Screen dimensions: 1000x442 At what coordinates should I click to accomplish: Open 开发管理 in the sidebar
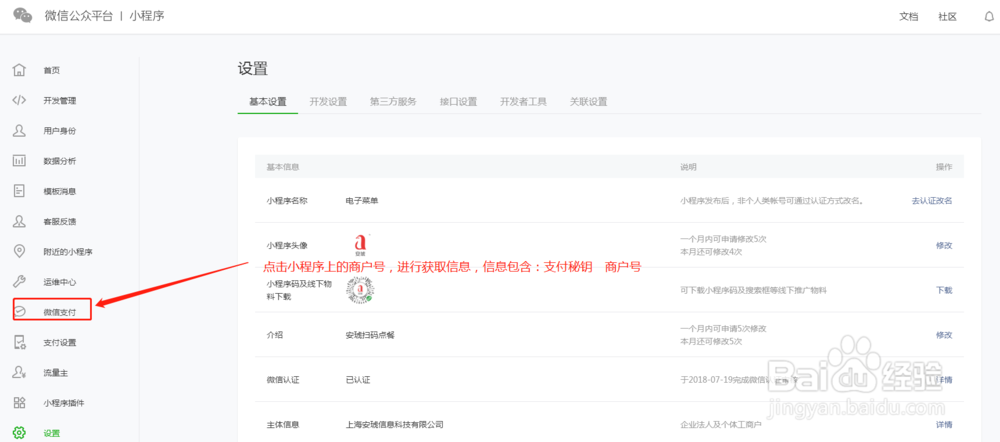tap(60, 101)
